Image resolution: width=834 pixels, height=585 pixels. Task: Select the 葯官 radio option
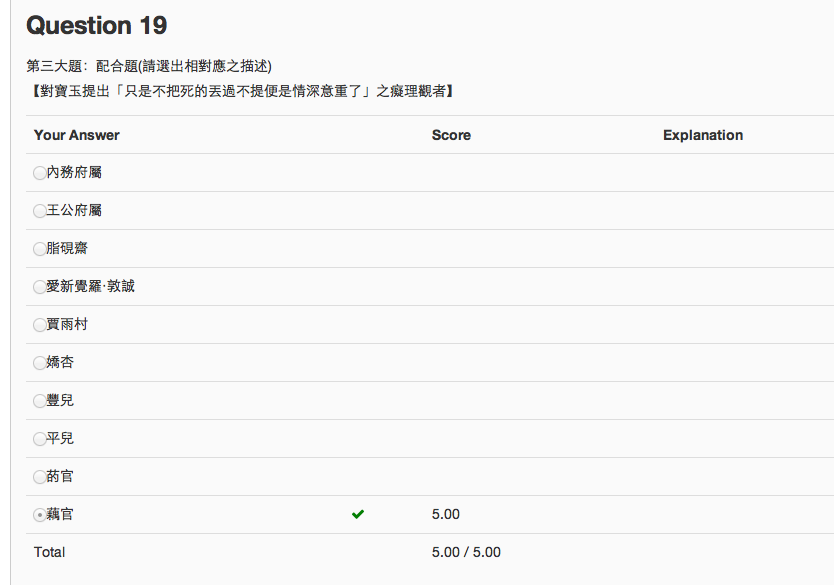tap(40, 477)
